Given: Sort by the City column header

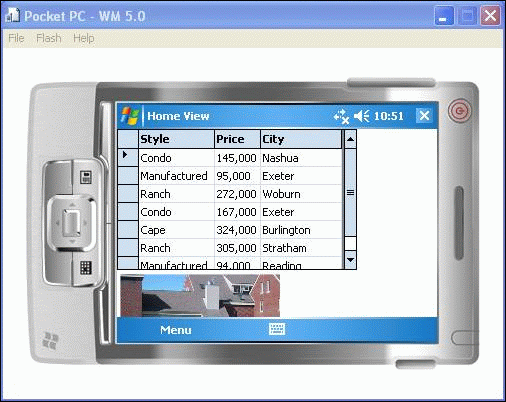Looking at the screenshot, I should pyautogui.click(x=301, y=139).
